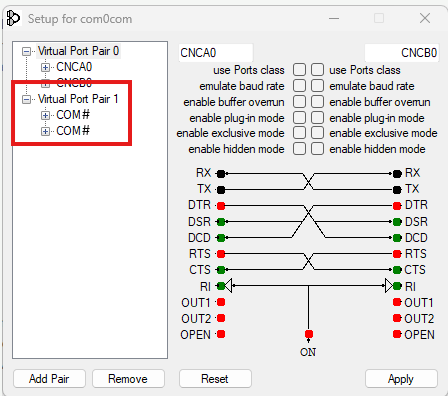Check enable hidden mode for CNCB0

pos(317,149)
